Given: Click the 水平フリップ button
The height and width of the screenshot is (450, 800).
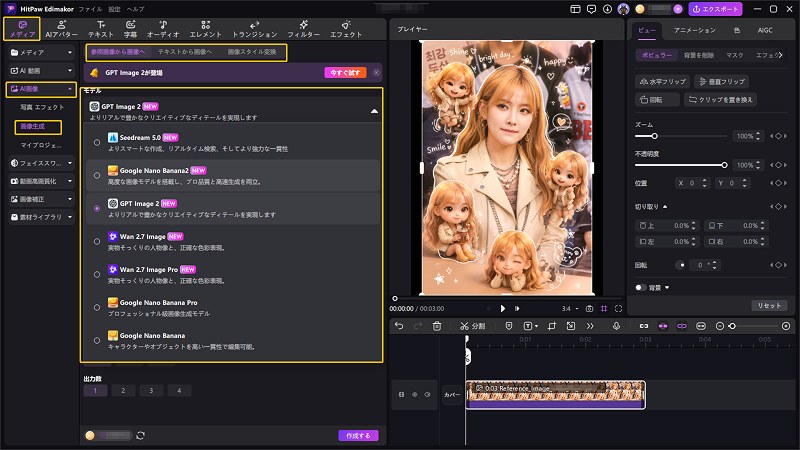Looking at the screenshot, I should point(663,81).
